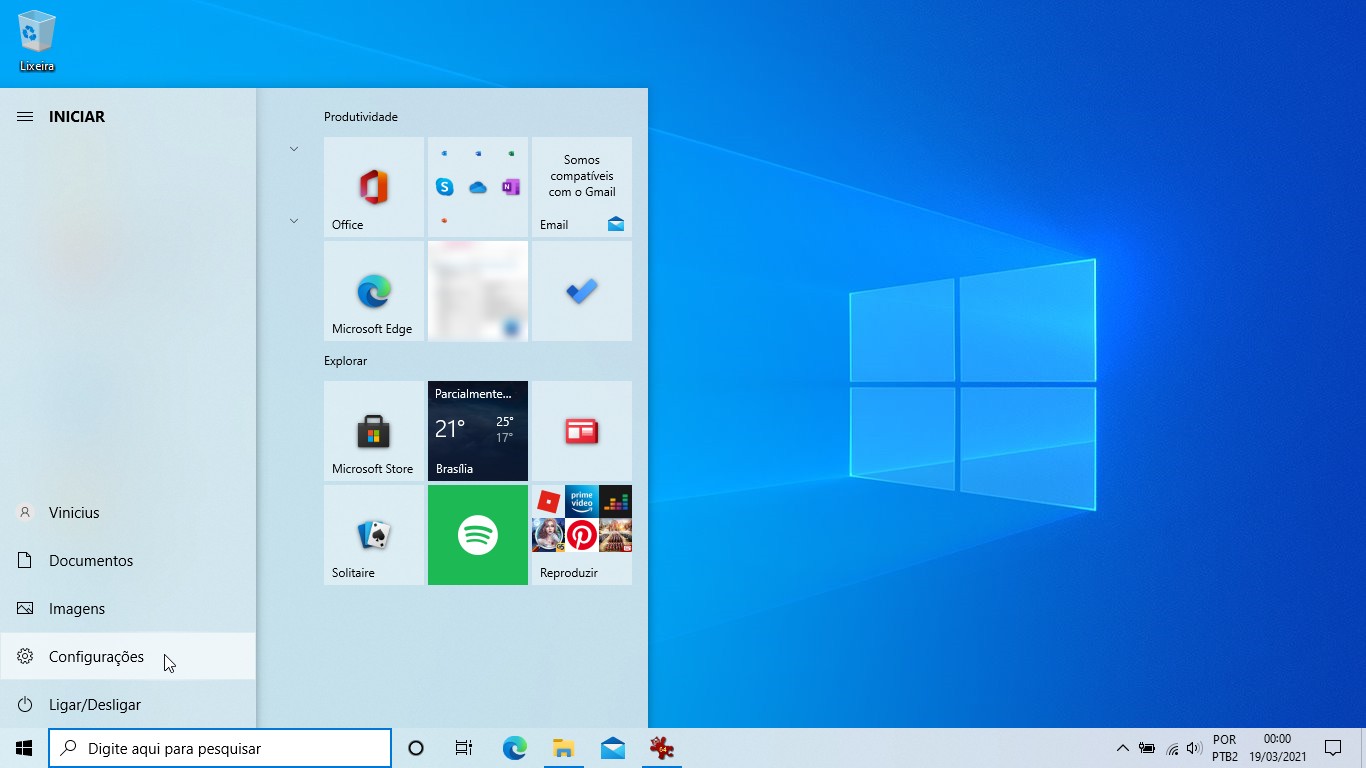Click the Windows Start button
This screenshot has height=768, width=1366.
(x=24, y=748)
